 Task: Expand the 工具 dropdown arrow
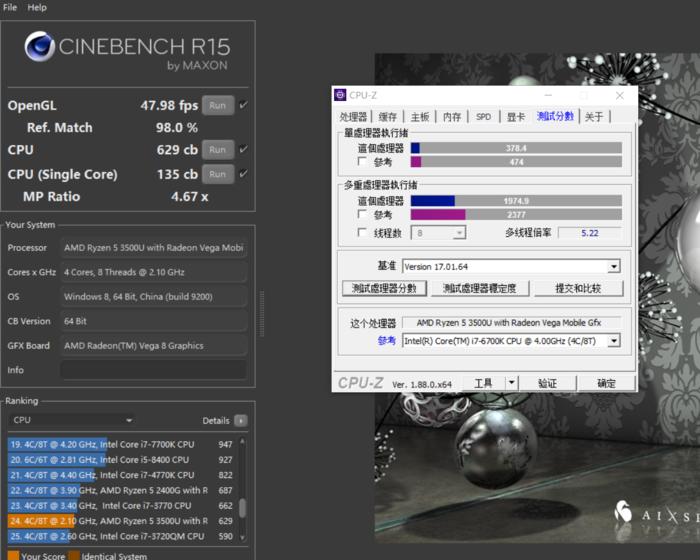pyautogui.click(x=512, y=383)
